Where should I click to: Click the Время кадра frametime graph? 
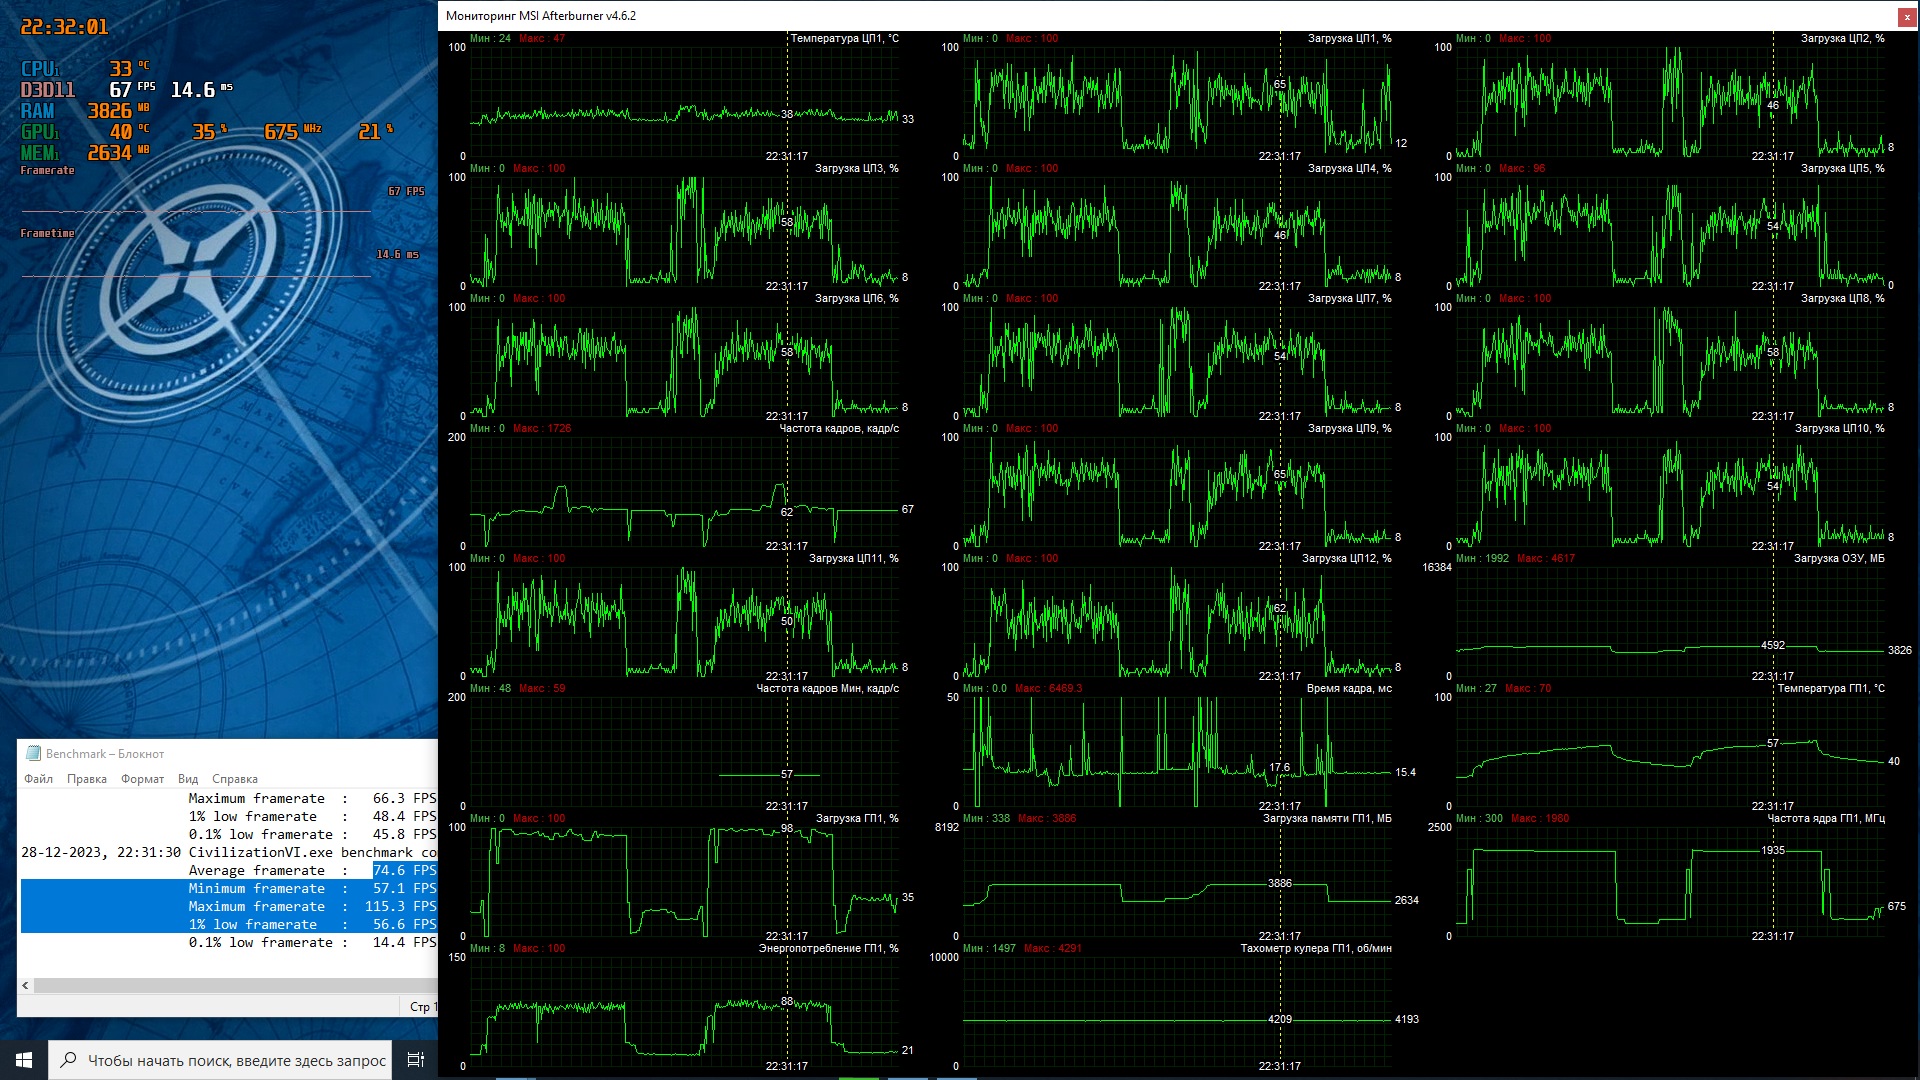[1178, 750]
